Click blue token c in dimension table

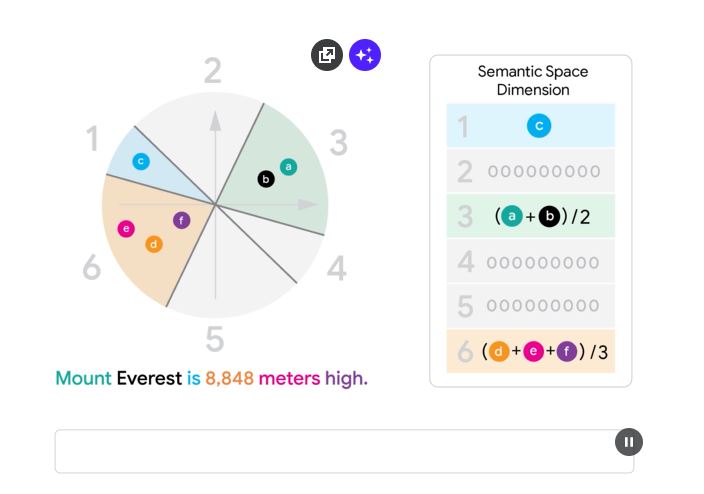(x=539, y=126)
